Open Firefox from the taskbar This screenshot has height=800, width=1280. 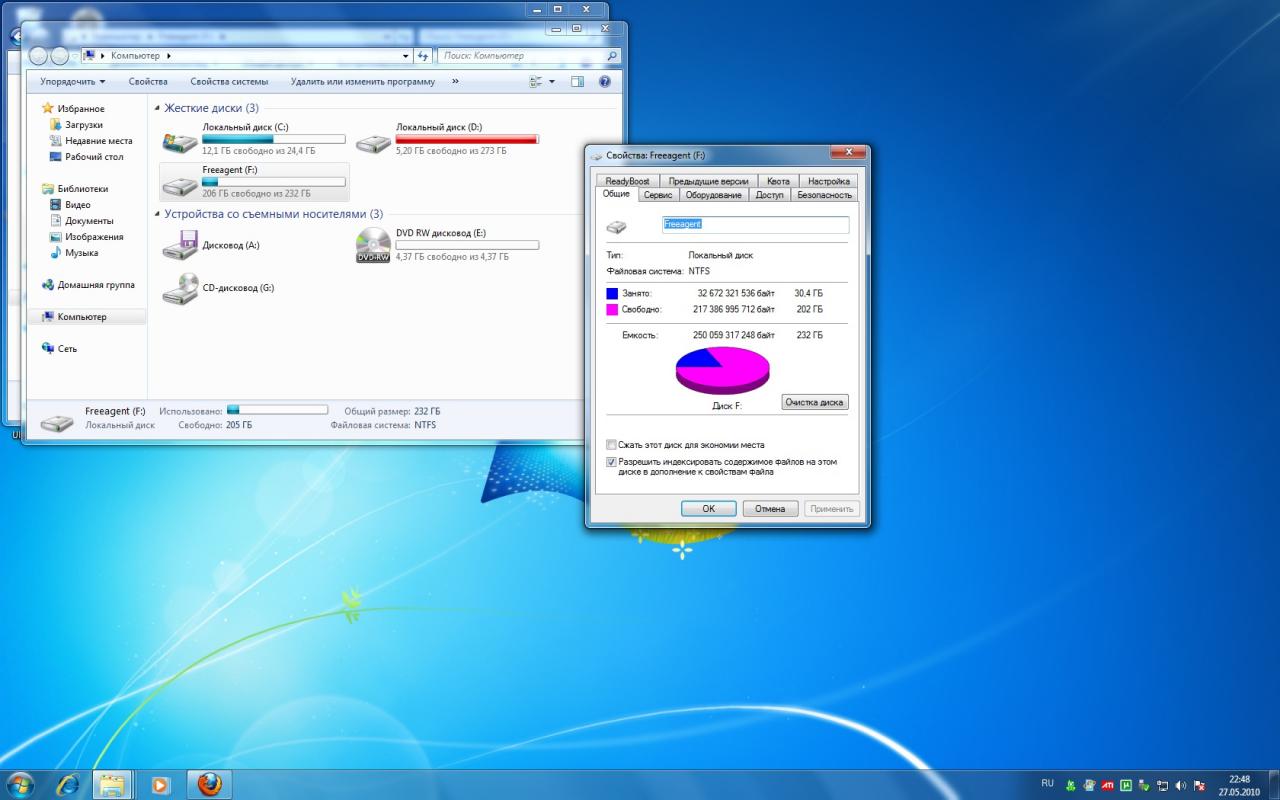click(209, 784)
